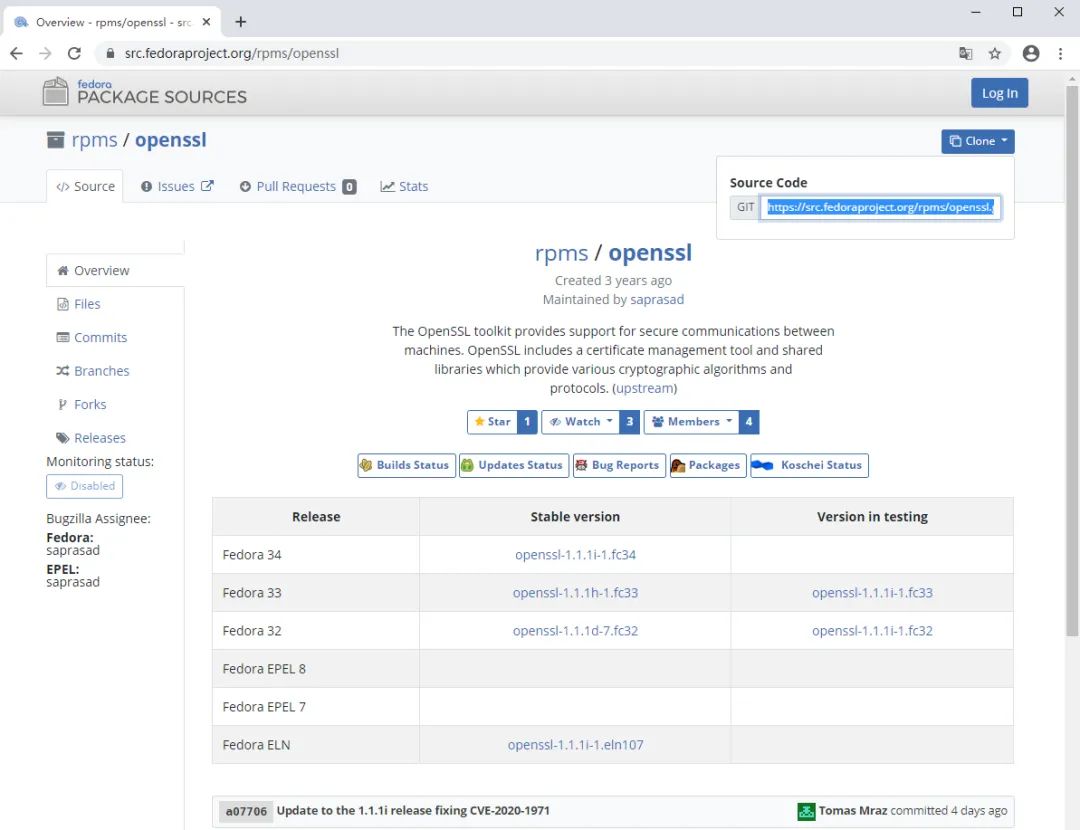Bookmark this page with star icon
The width and height of the screenshot is (1080, 830).
(x=995, y=53)
